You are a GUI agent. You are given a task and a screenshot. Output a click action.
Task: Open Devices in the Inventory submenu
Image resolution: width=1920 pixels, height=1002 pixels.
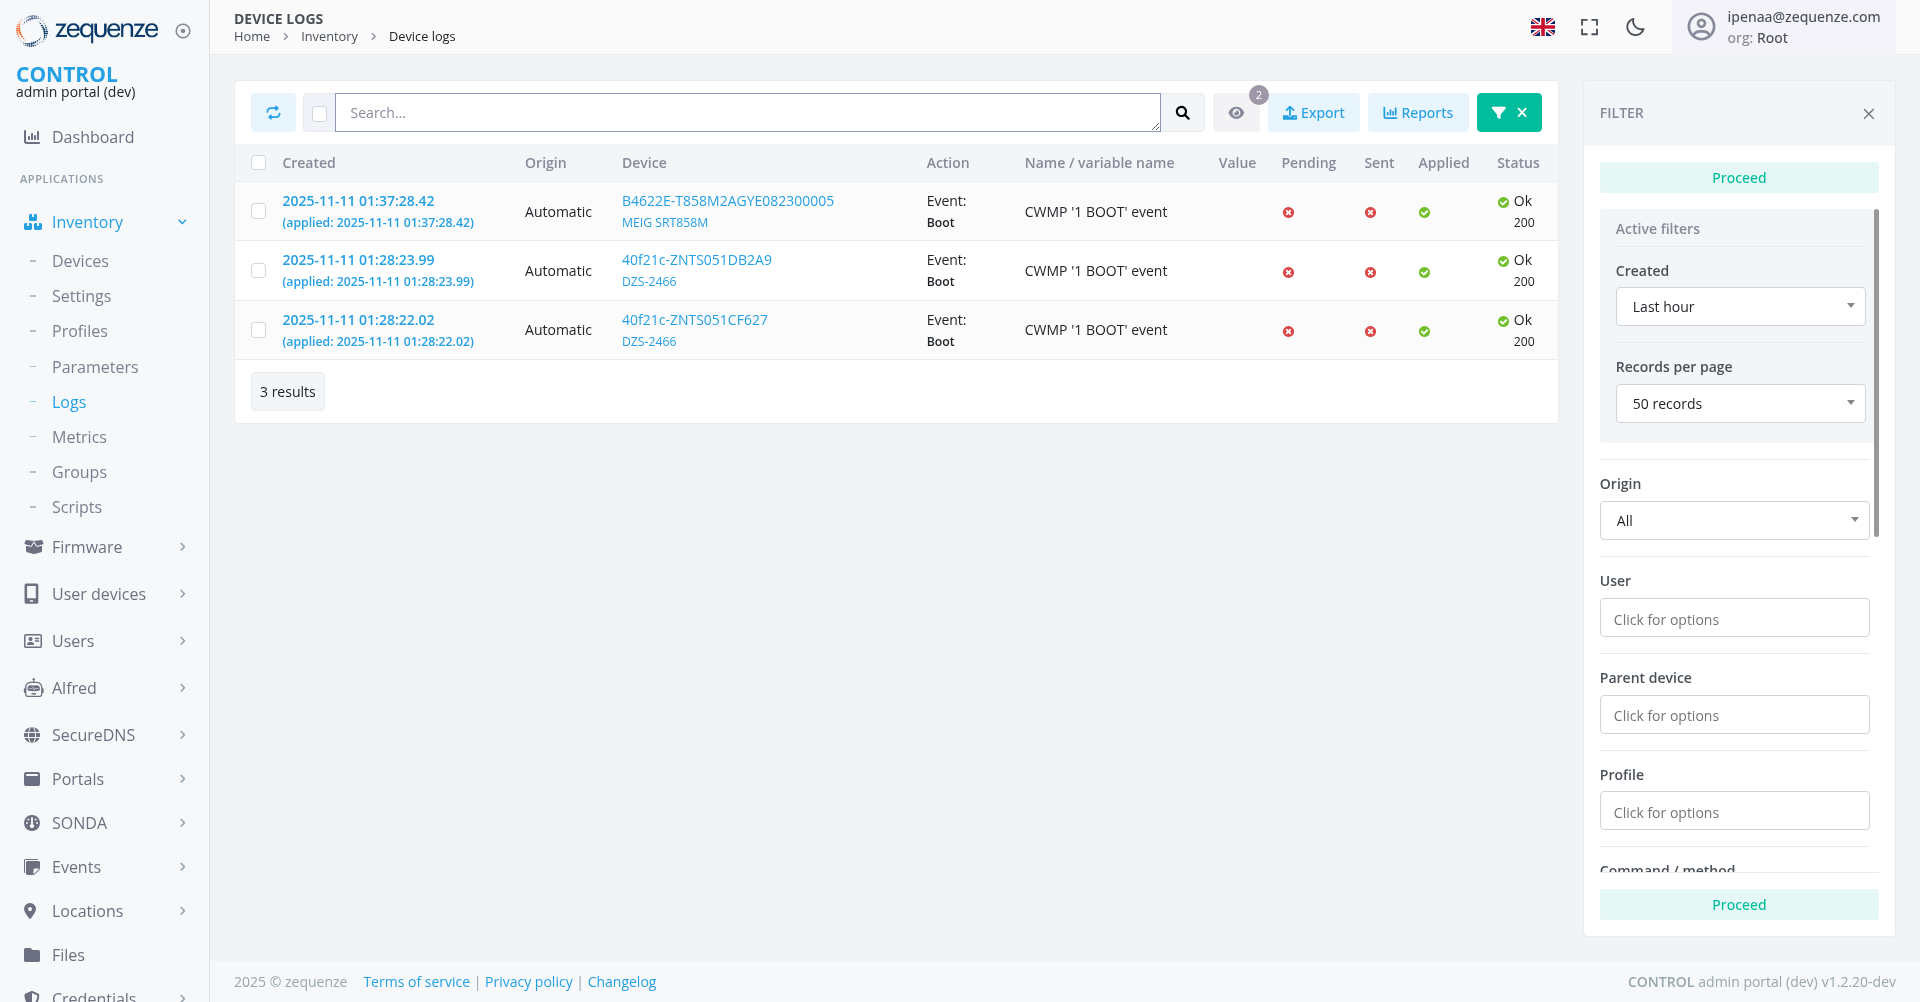[80, 261]
